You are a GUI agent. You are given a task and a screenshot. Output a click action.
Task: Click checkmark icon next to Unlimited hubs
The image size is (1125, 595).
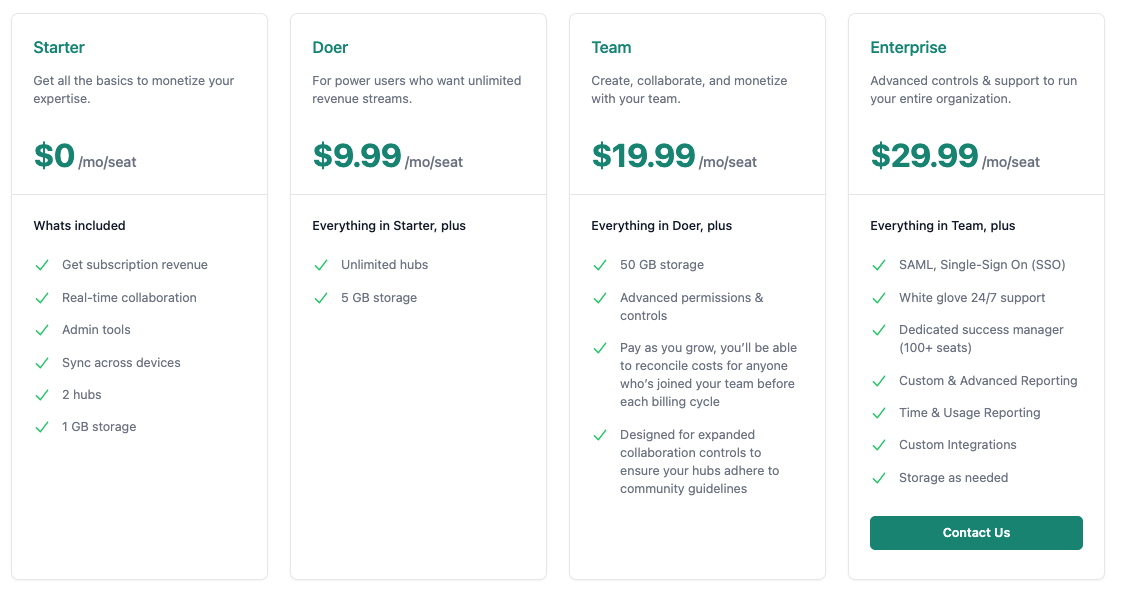321,265
